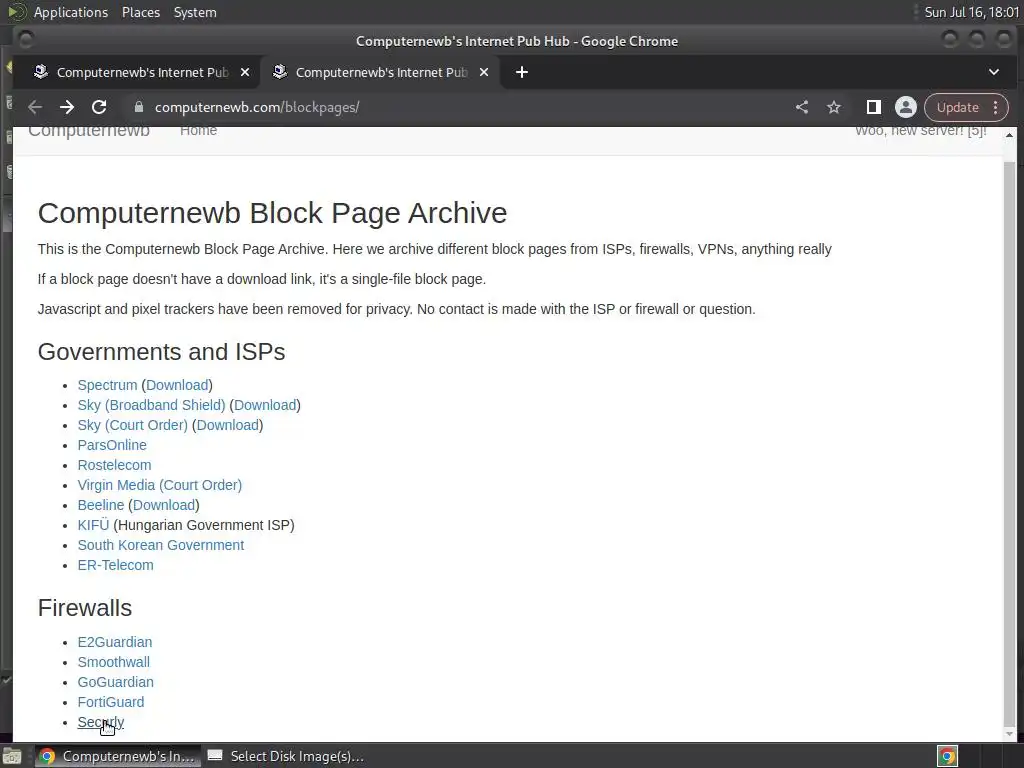This screenshot has height=768, width=1024.
Task: Click the clock showing Sun Jul 16
Action: click(x=972, y=12)
